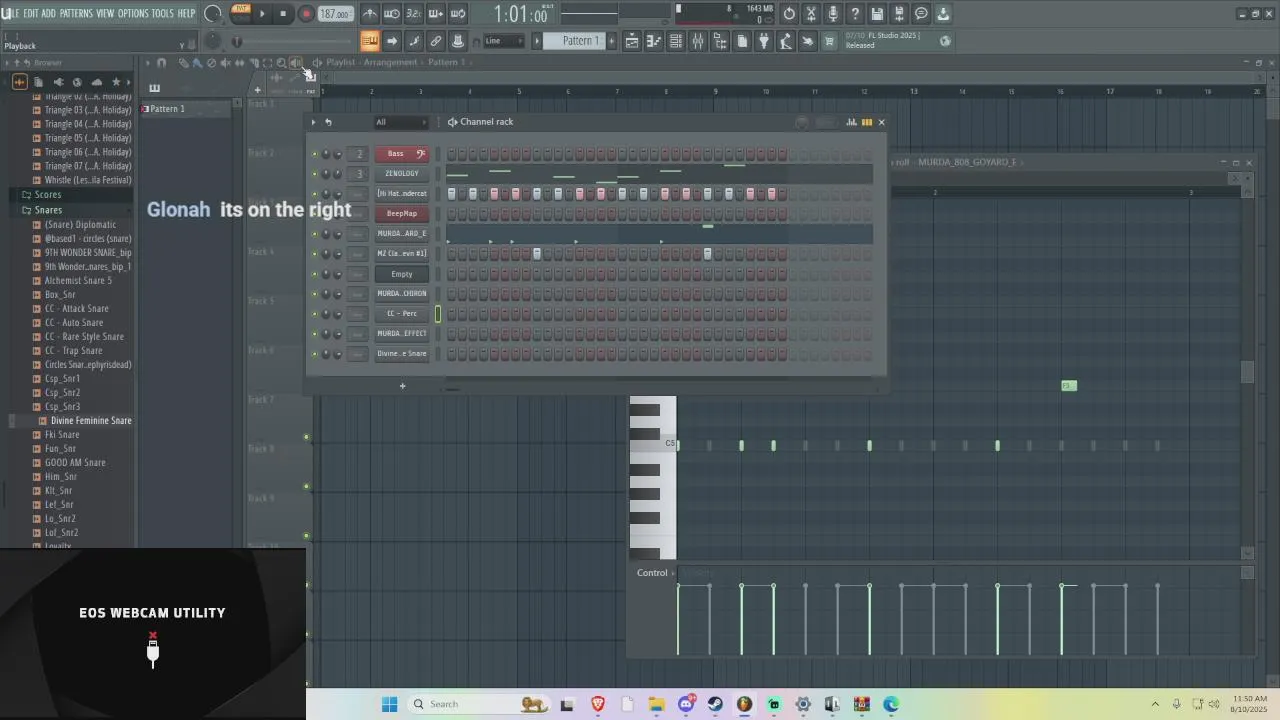Screen dimensions: 1280x720
Task: Click the MURDA..CHORON channel button
Action: [402, 294]
